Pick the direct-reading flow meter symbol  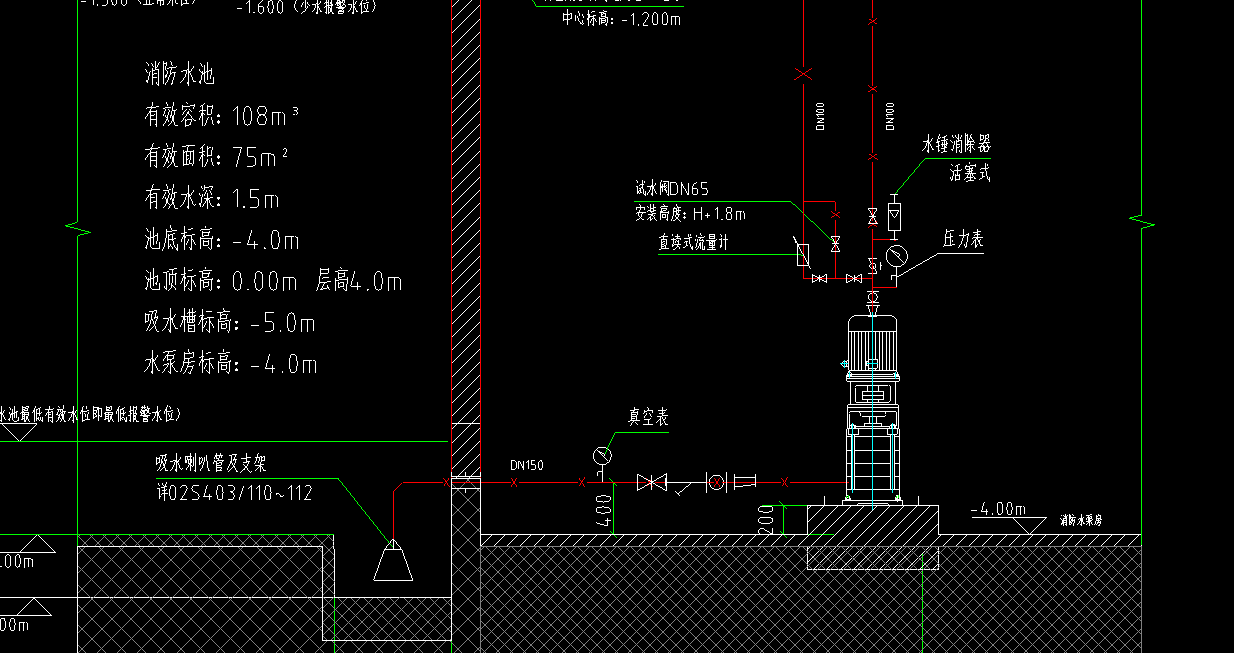802,253
